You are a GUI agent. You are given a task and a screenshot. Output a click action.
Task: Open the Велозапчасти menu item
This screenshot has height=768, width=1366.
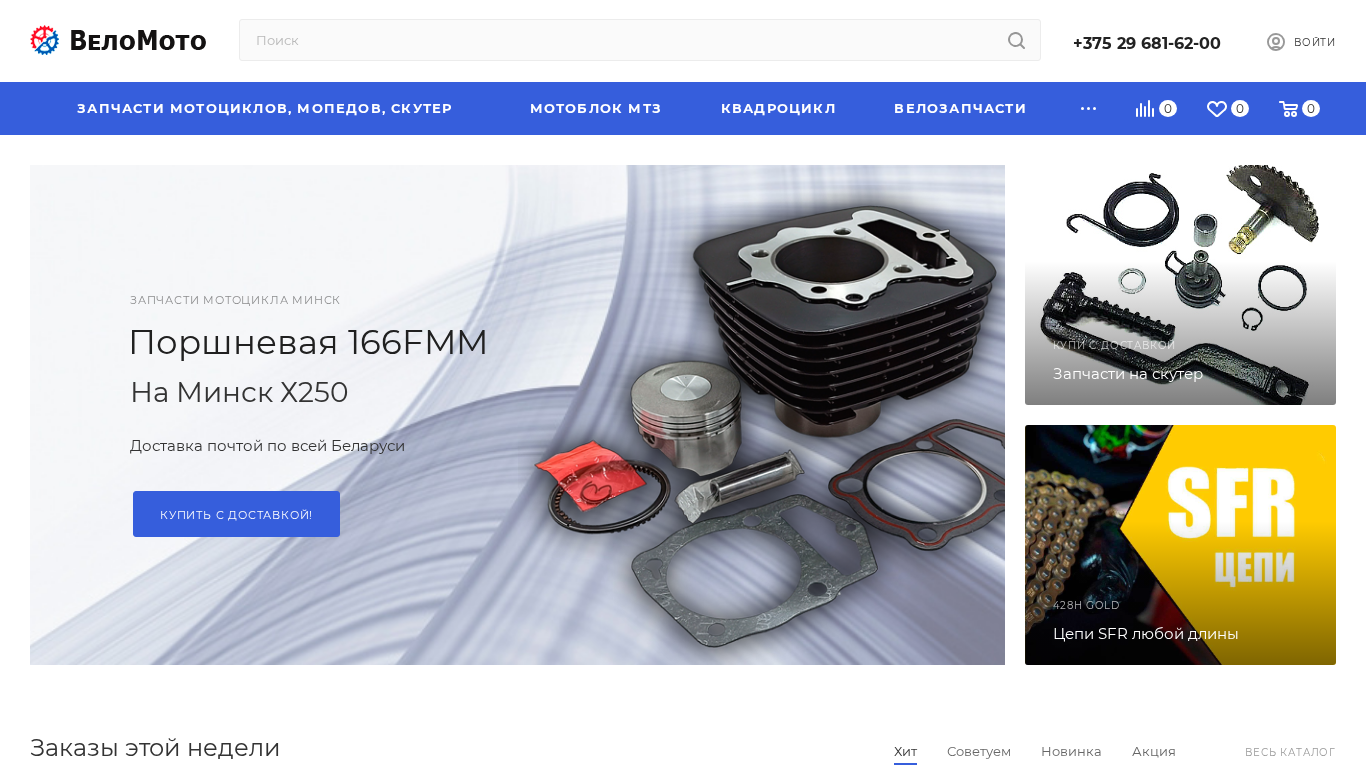960,109
